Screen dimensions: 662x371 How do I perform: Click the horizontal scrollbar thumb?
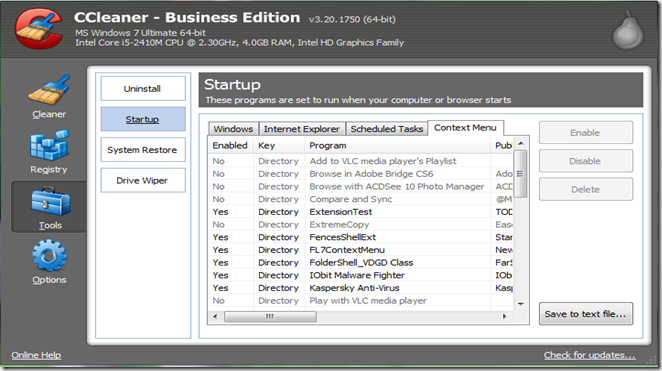click(270, 317)
